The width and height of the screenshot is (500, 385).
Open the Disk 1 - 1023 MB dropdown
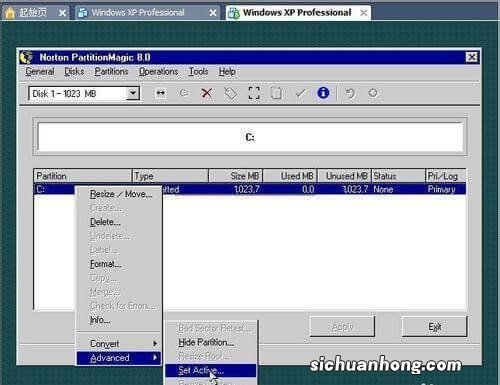[x=133, y=93]
